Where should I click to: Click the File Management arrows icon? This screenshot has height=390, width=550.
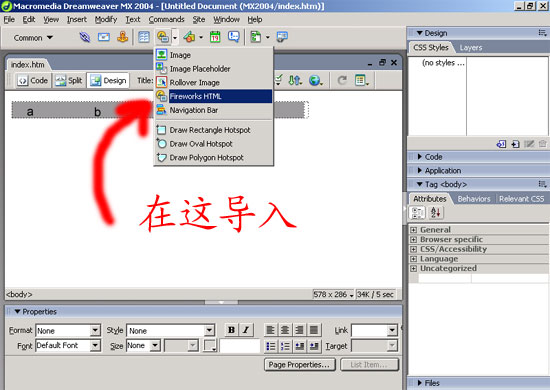295,81
